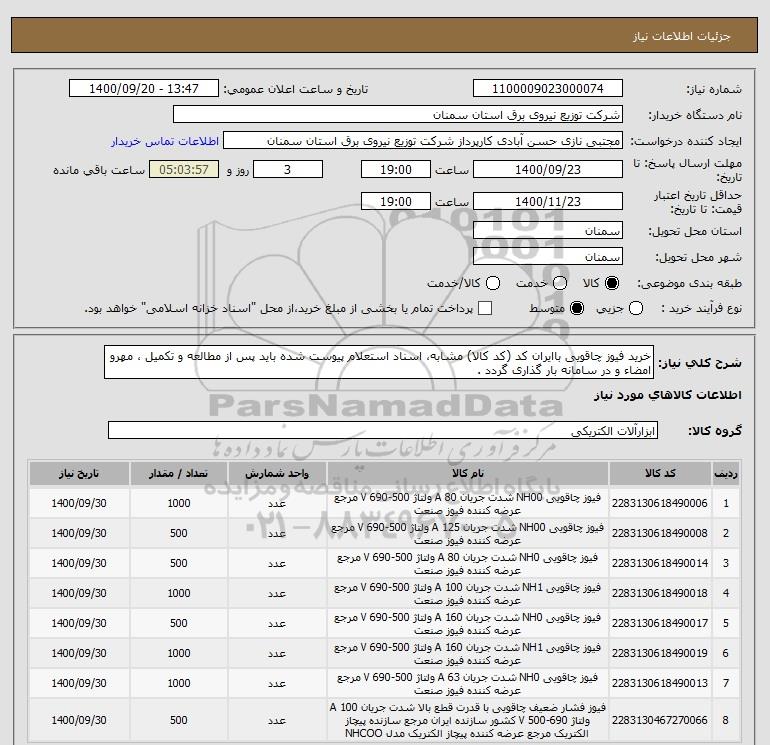Select the خدمت radio button
The height and width of the screenshot is (745, 770).
[x=560, y=283]
